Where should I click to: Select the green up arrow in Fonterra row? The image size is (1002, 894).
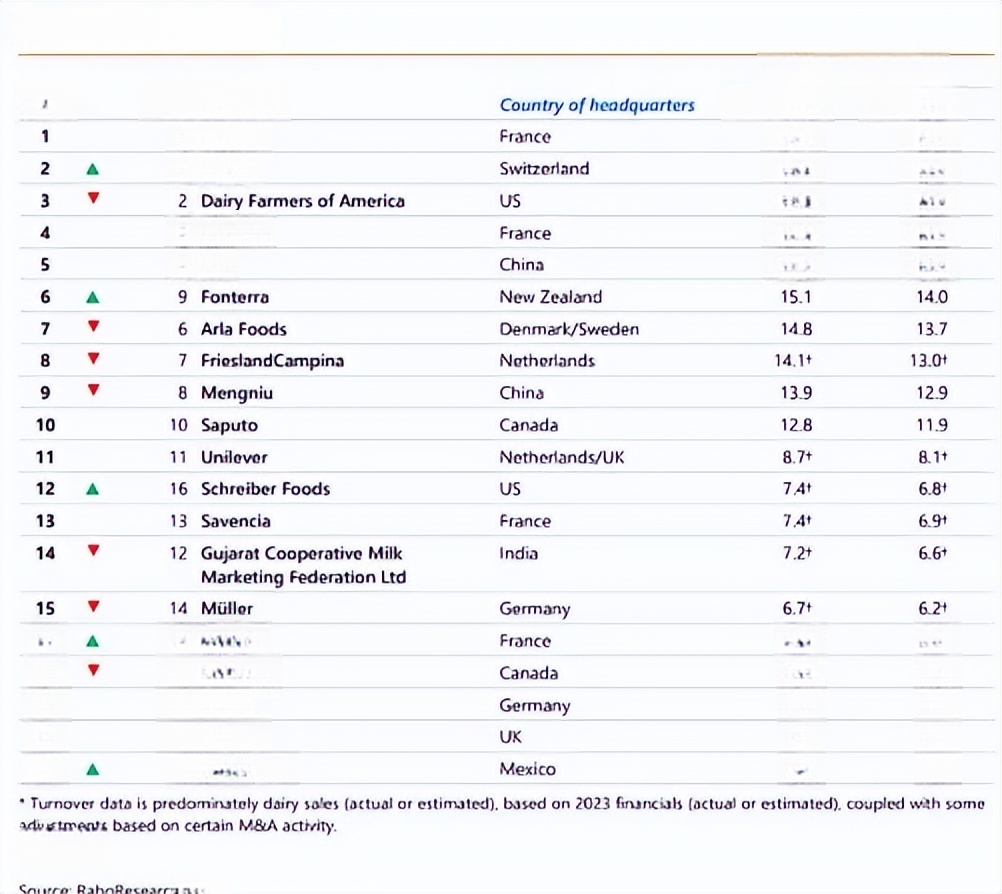[93, 297]
